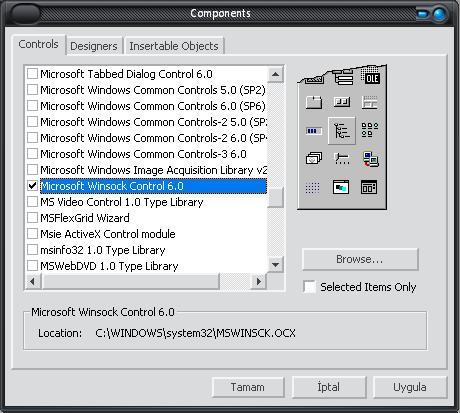Viewport: 460px width, 413px height.
Task: Select row text 'MS Video Control 1.0 Type Library'
Action: point(122,202)
